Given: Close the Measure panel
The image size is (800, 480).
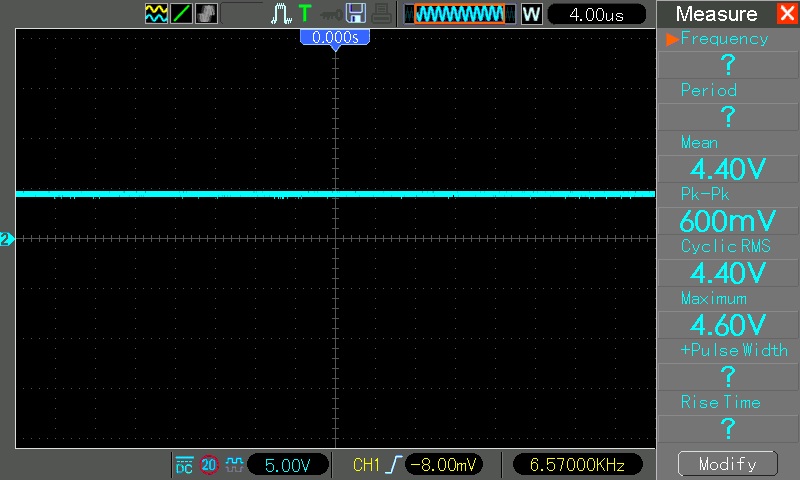Looking at the screenshot, I should point(786,14).
